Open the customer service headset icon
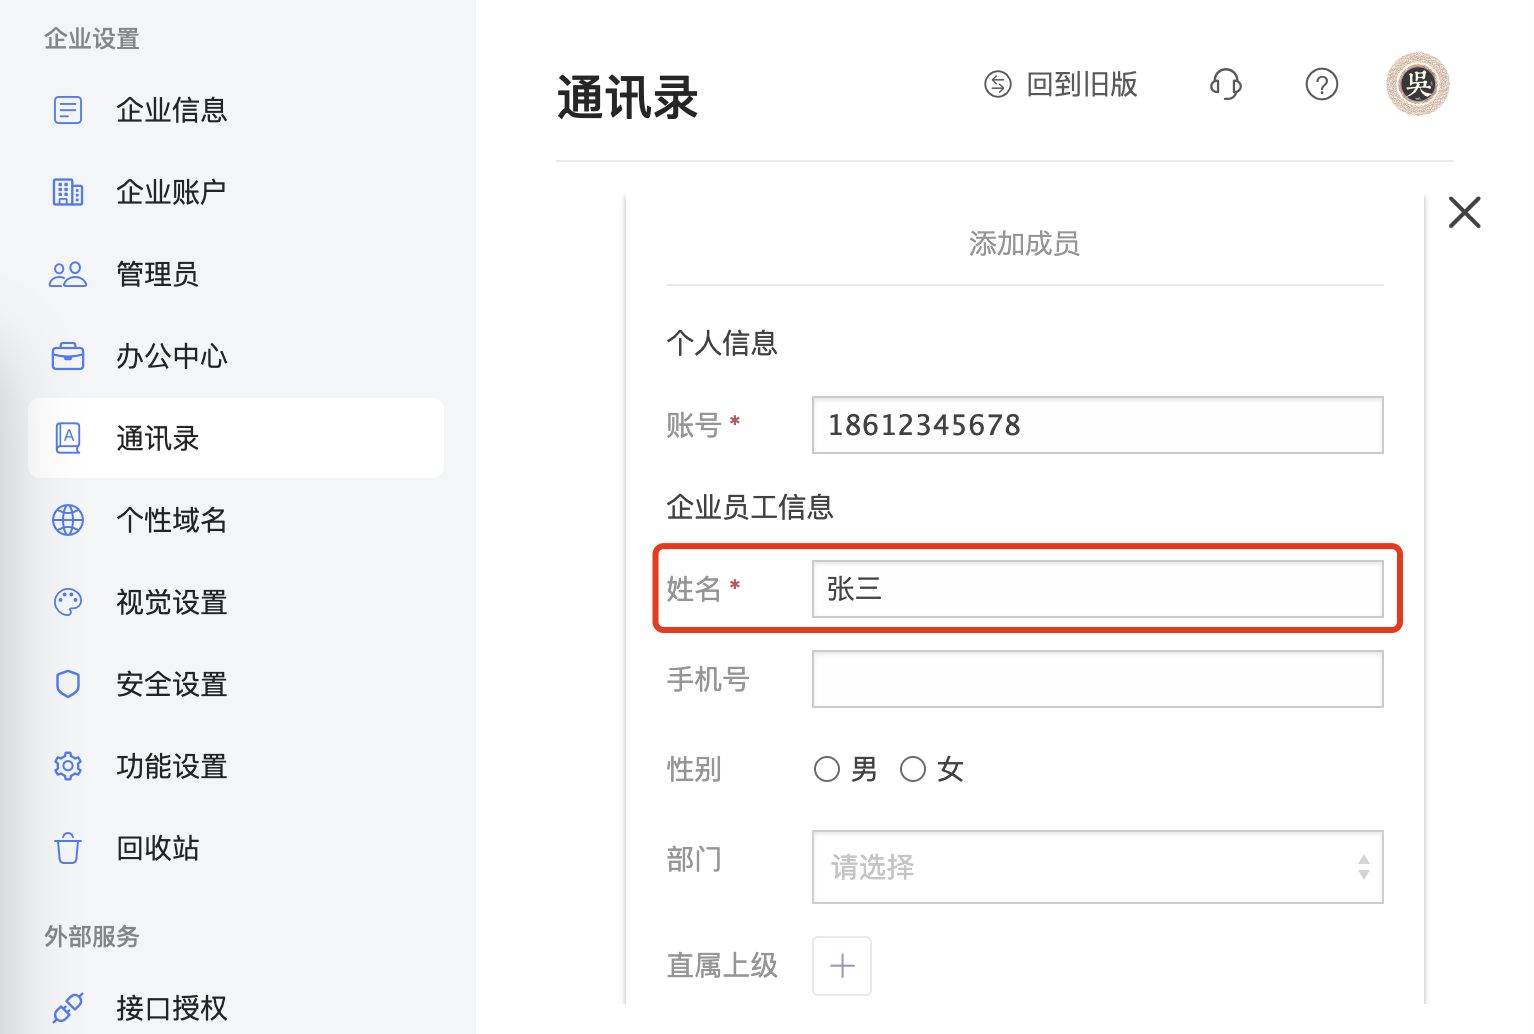This screenshot has height=1034, width=1534. click(x=1226, y=85)
